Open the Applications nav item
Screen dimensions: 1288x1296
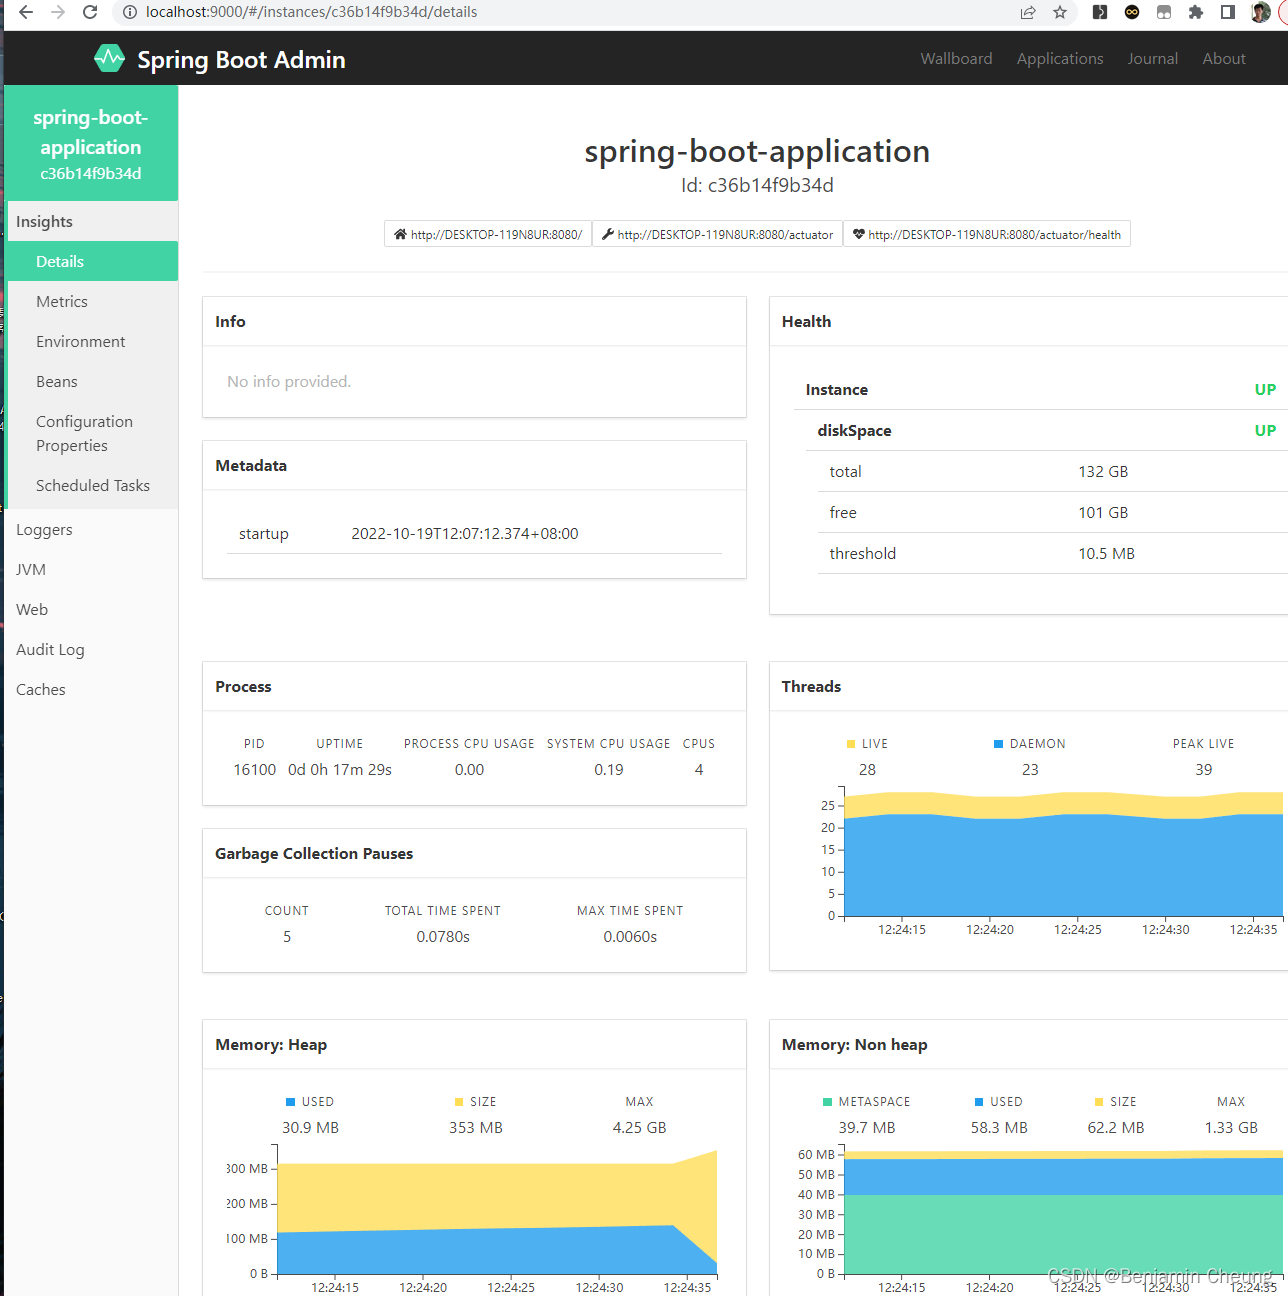tap(1060, 58)
